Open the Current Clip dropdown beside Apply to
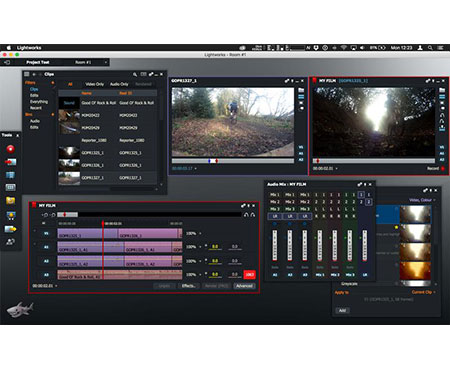This screenshot has height=370, width=450. (x=424, y=292)
